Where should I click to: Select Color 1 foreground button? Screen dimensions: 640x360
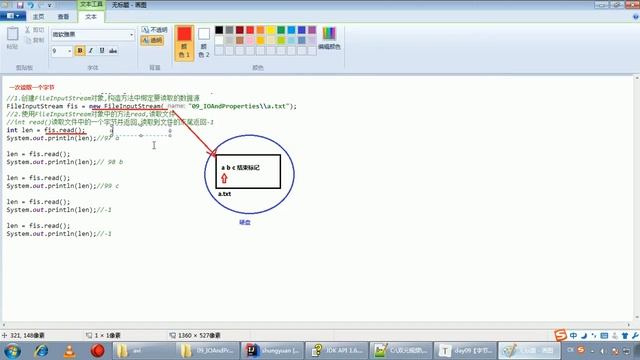click(x=184, y=43)
